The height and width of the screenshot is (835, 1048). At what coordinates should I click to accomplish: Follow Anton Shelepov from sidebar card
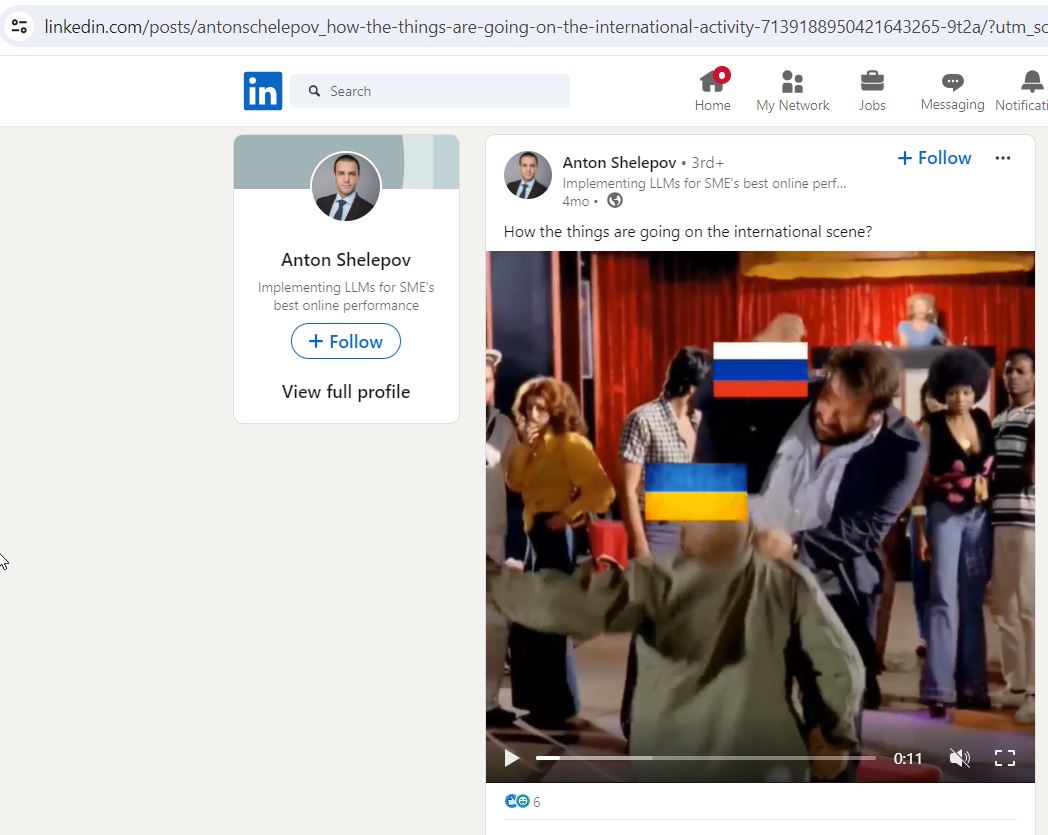(346, 342)
